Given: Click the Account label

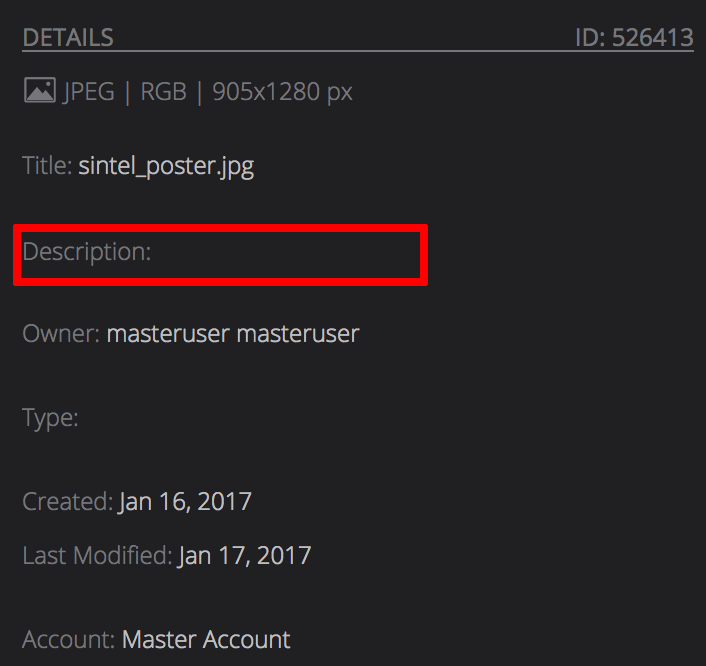Looking at the screenshot, I should coord(68,639).
